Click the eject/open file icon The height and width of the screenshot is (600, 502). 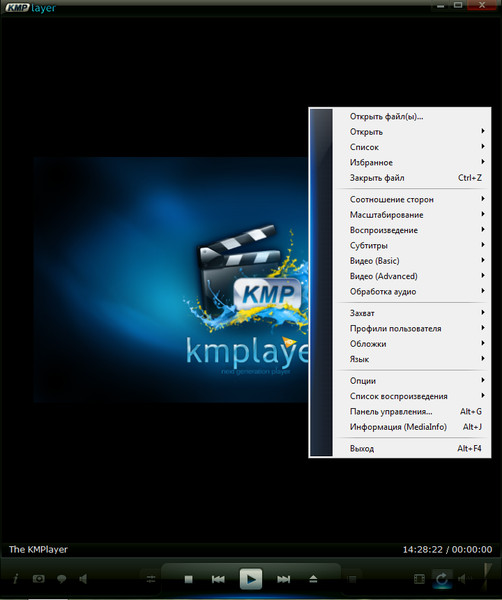point(313,579)
